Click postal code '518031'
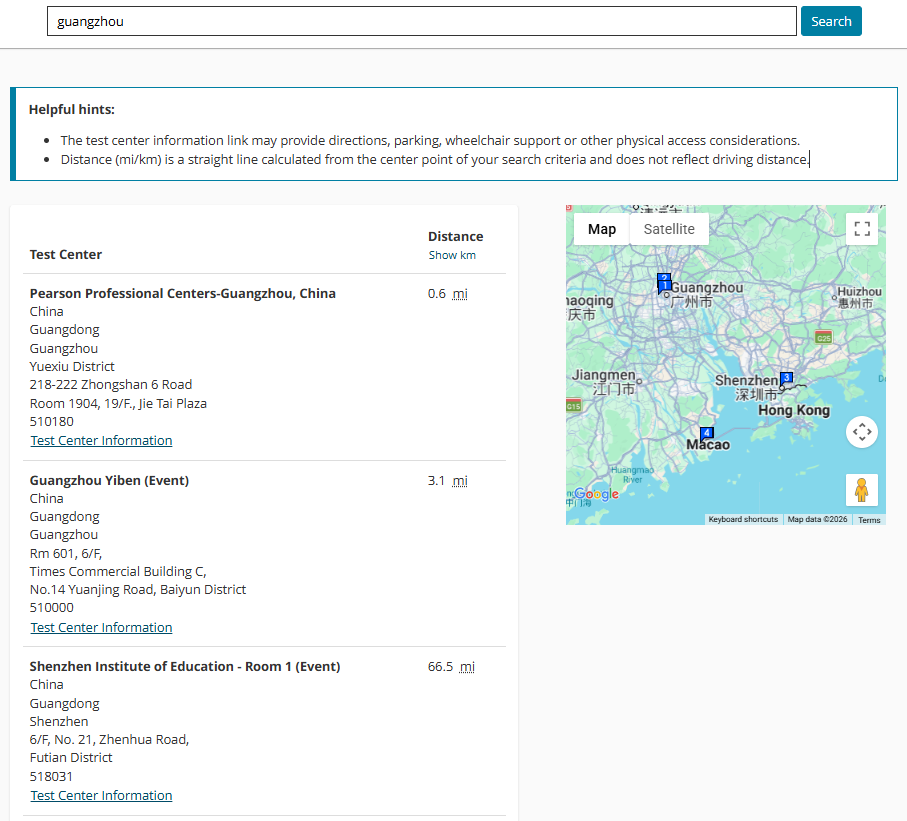This screenshot has width=907, height=821. coord(51,776)
